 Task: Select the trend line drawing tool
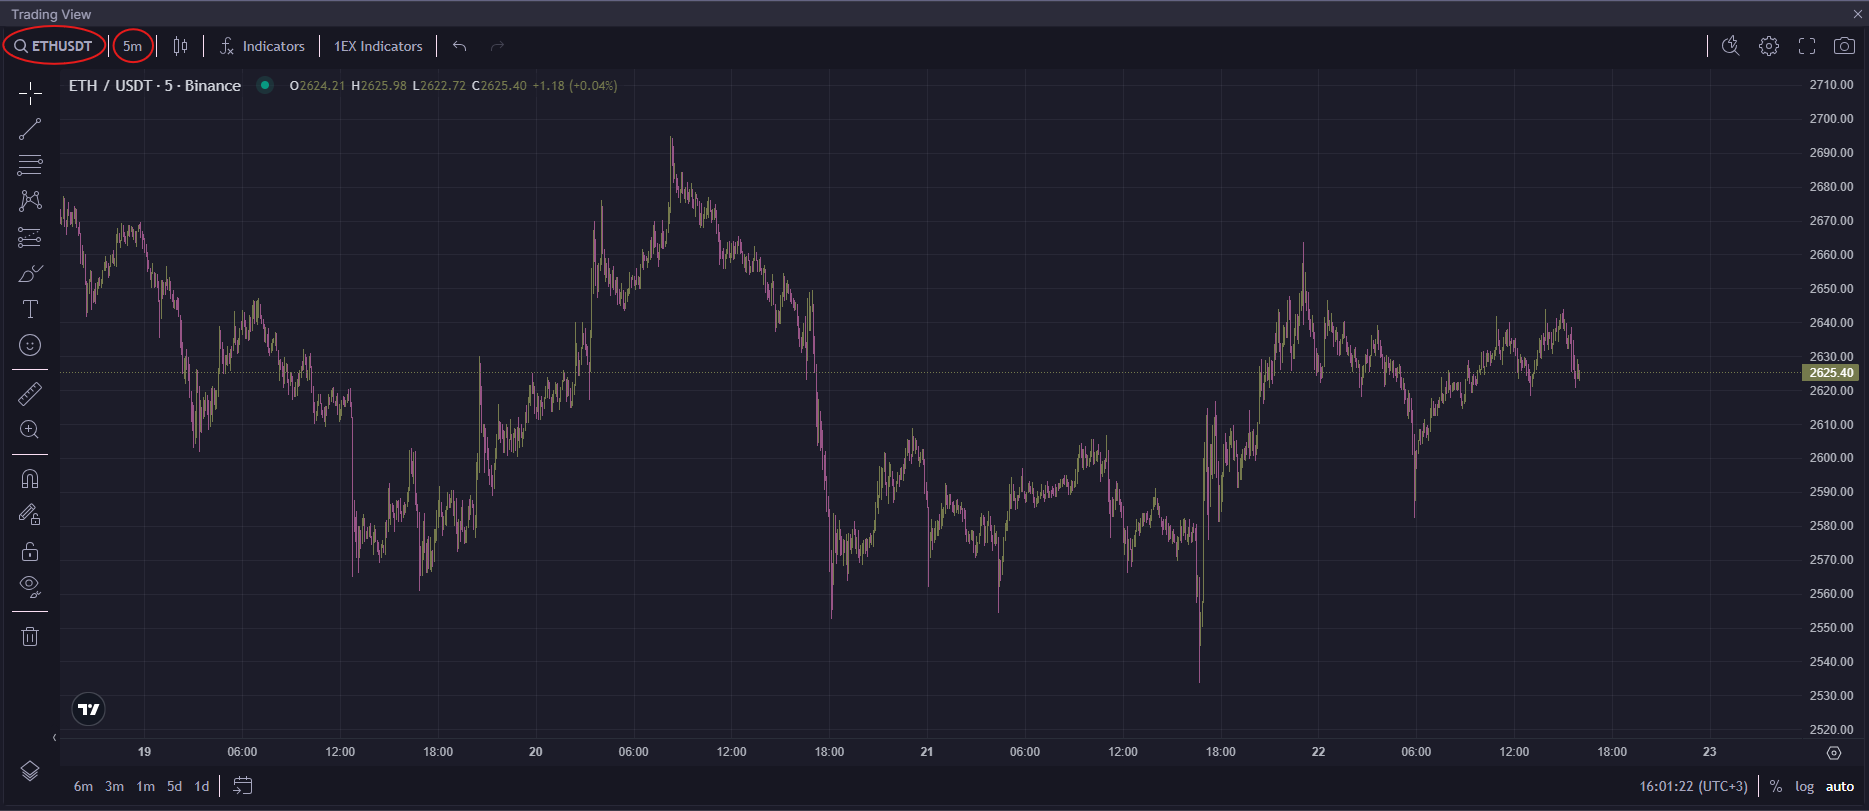pos(30,129)
